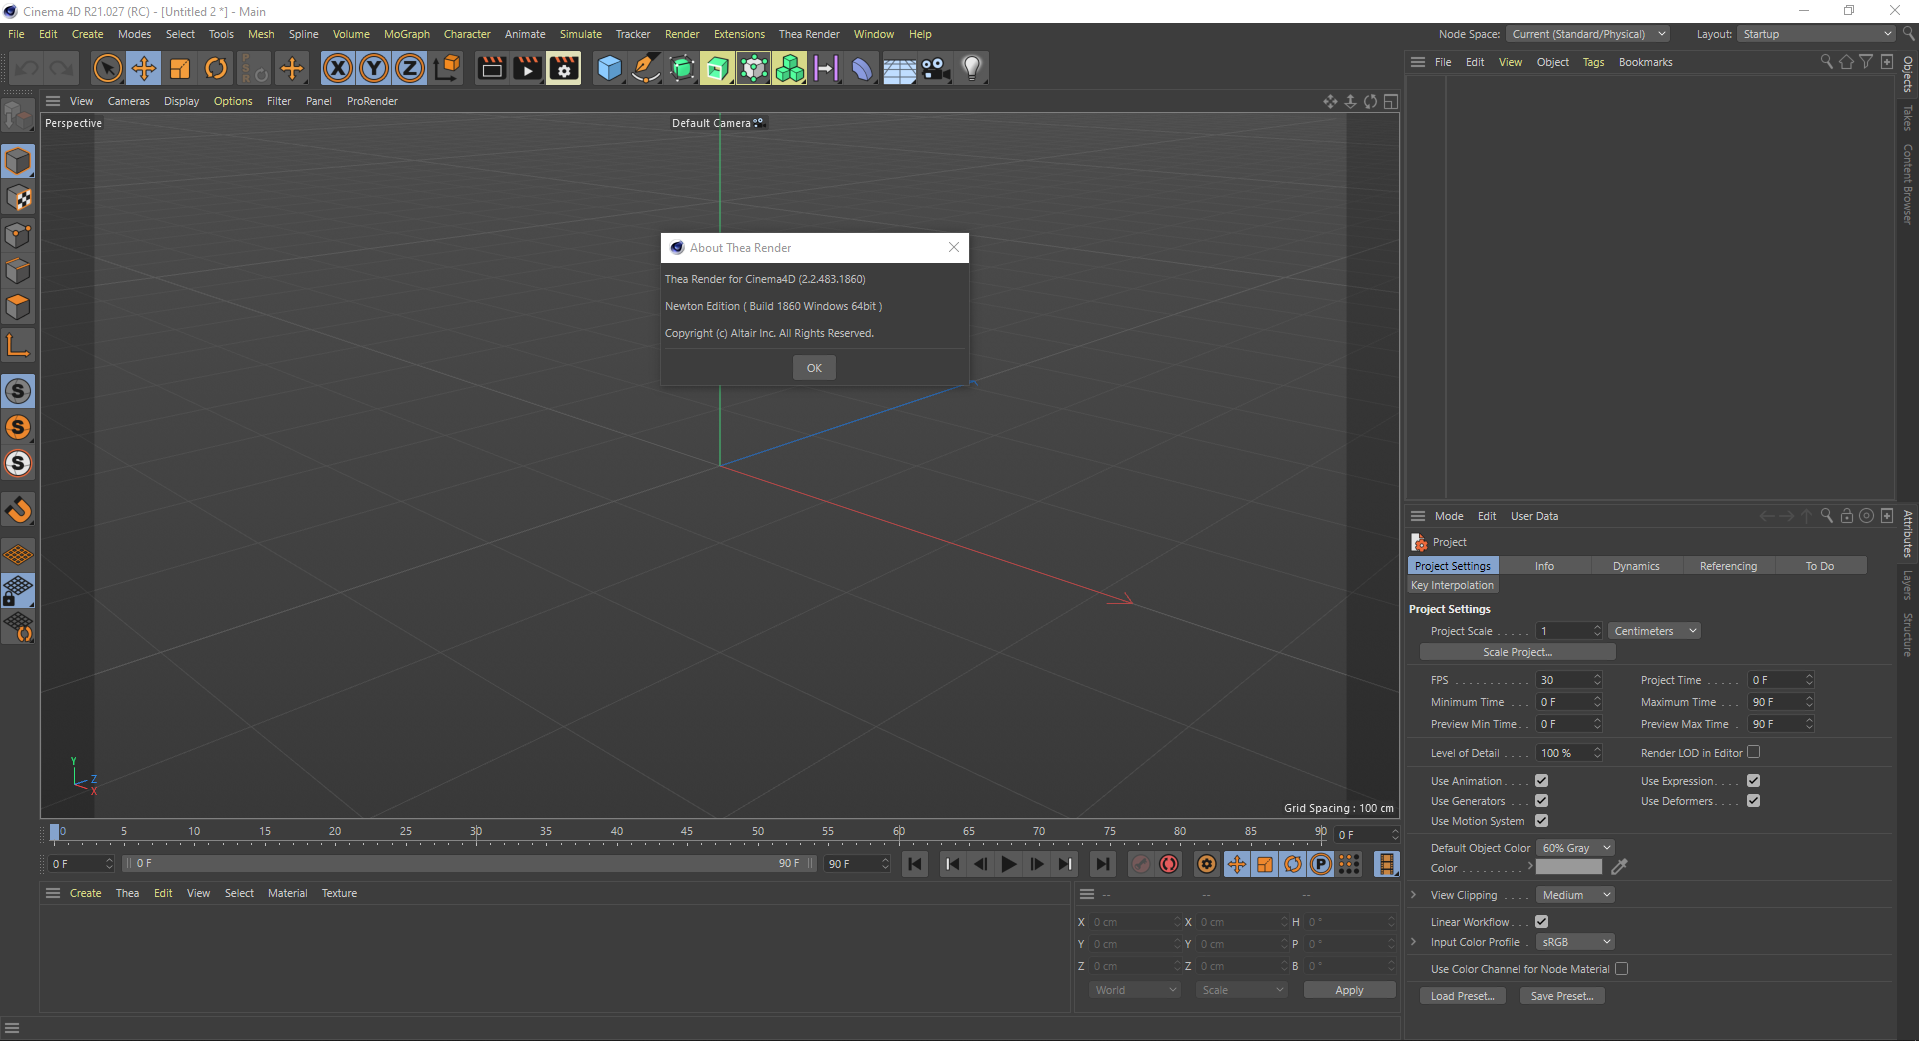Uncheck the Linear Workflow checkbox

click(x=1541, y=922)
